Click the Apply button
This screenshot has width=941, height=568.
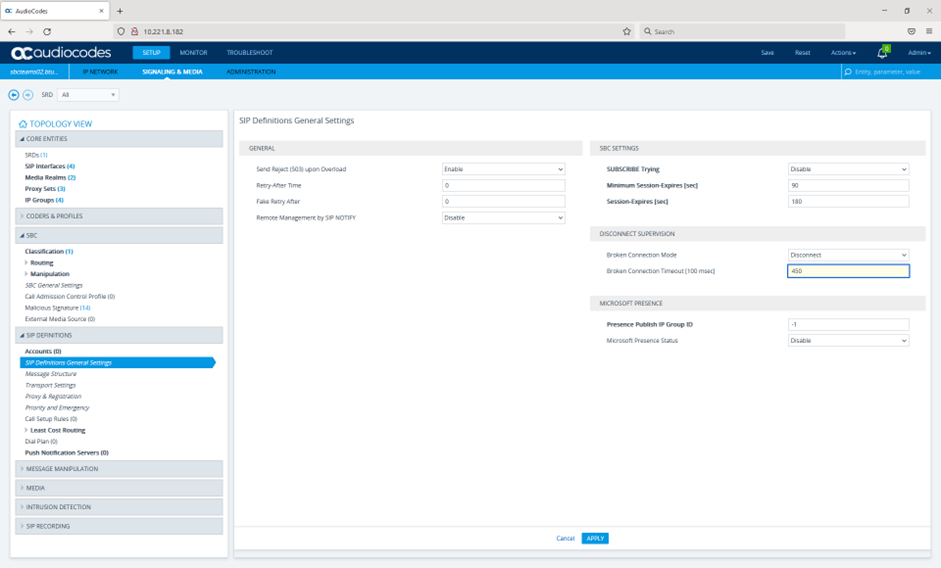click(595, 539)
